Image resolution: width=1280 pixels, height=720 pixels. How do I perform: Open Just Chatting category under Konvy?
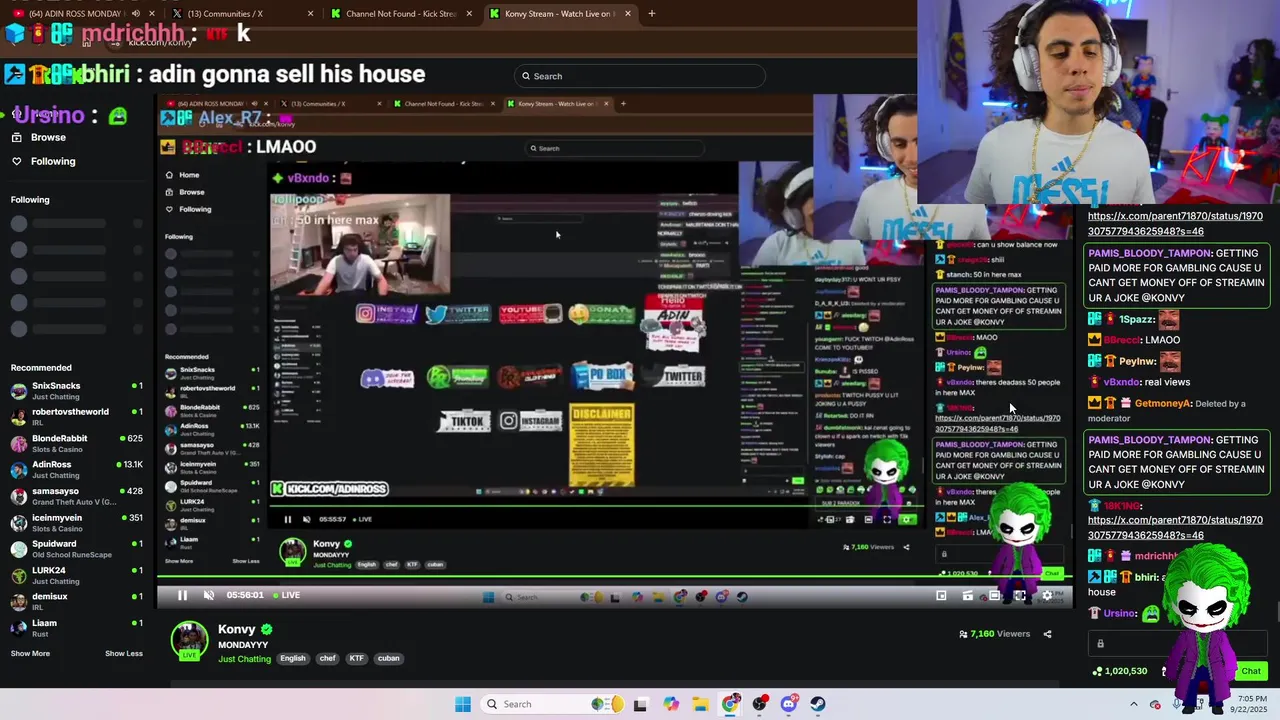point(245,659)
